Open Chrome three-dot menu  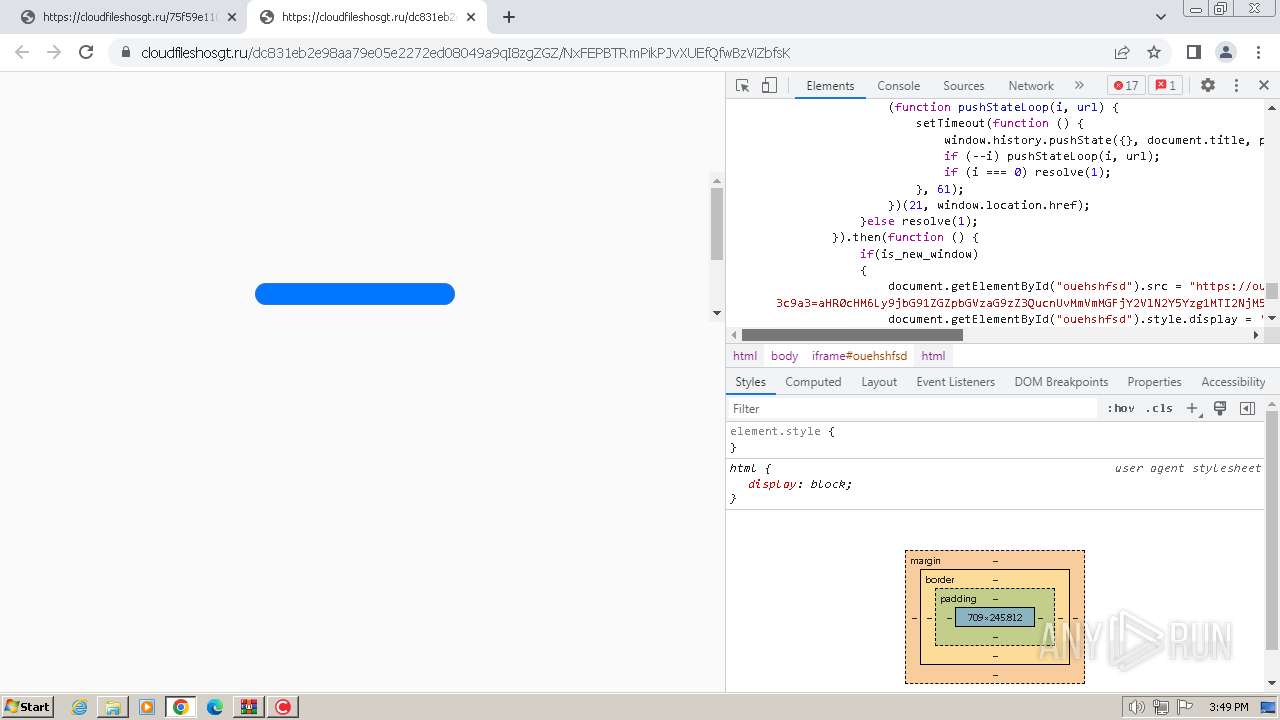pos(1258,52)
